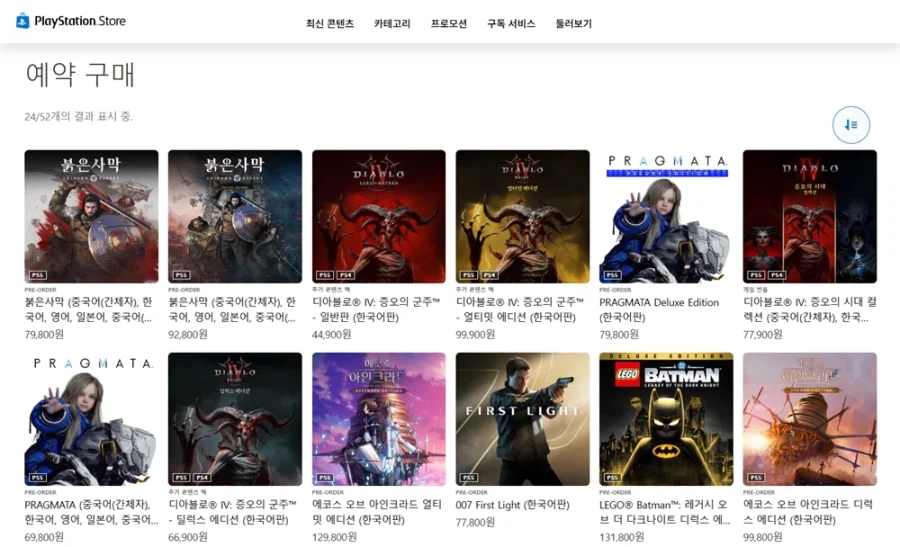This screenshot has width=900, height=547.
Task: Open the 69,800원 PRAGMATA standard cover
Action: 91,418
